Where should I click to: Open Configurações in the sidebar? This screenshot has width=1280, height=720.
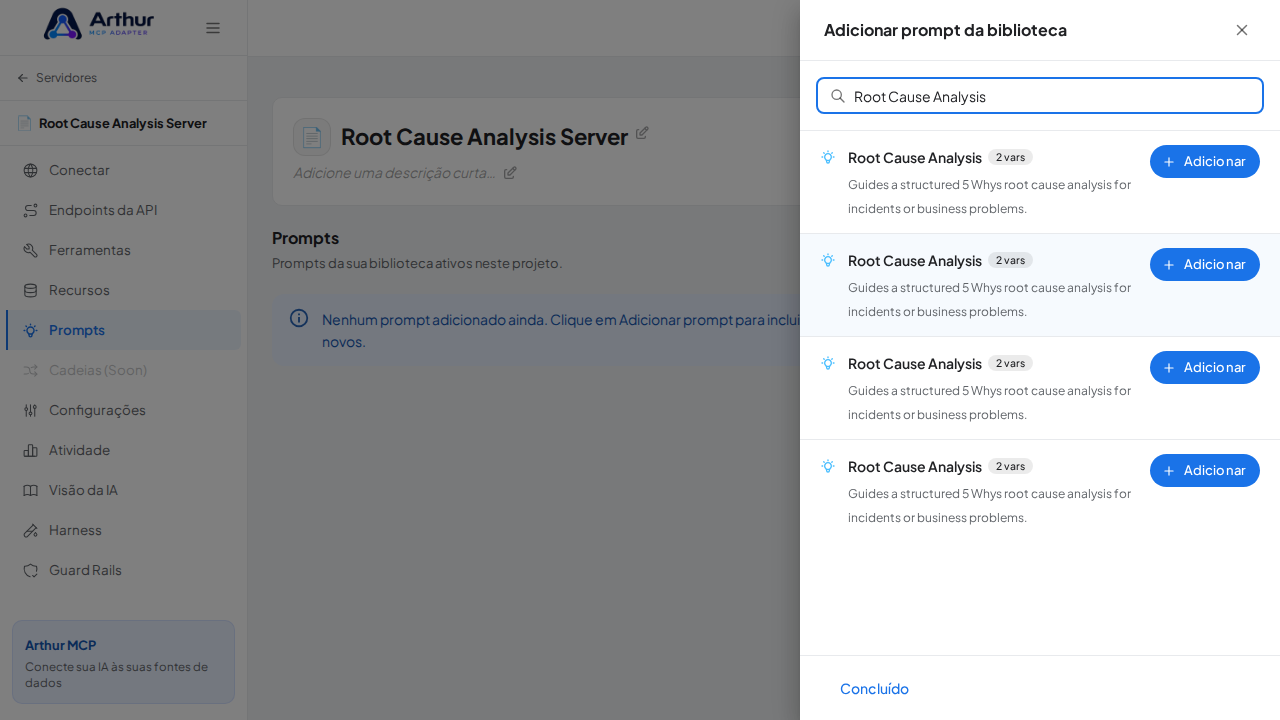click(123, 410)
